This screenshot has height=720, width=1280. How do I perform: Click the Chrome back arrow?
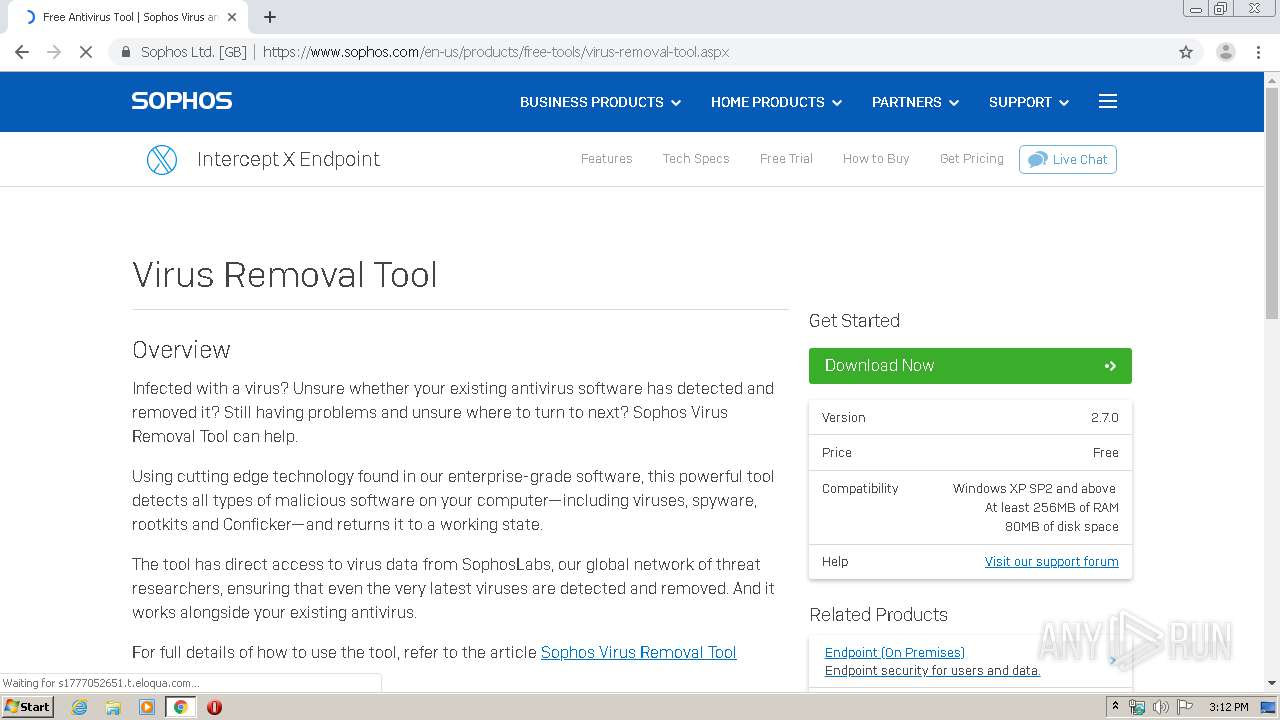(x=22, y=52)
